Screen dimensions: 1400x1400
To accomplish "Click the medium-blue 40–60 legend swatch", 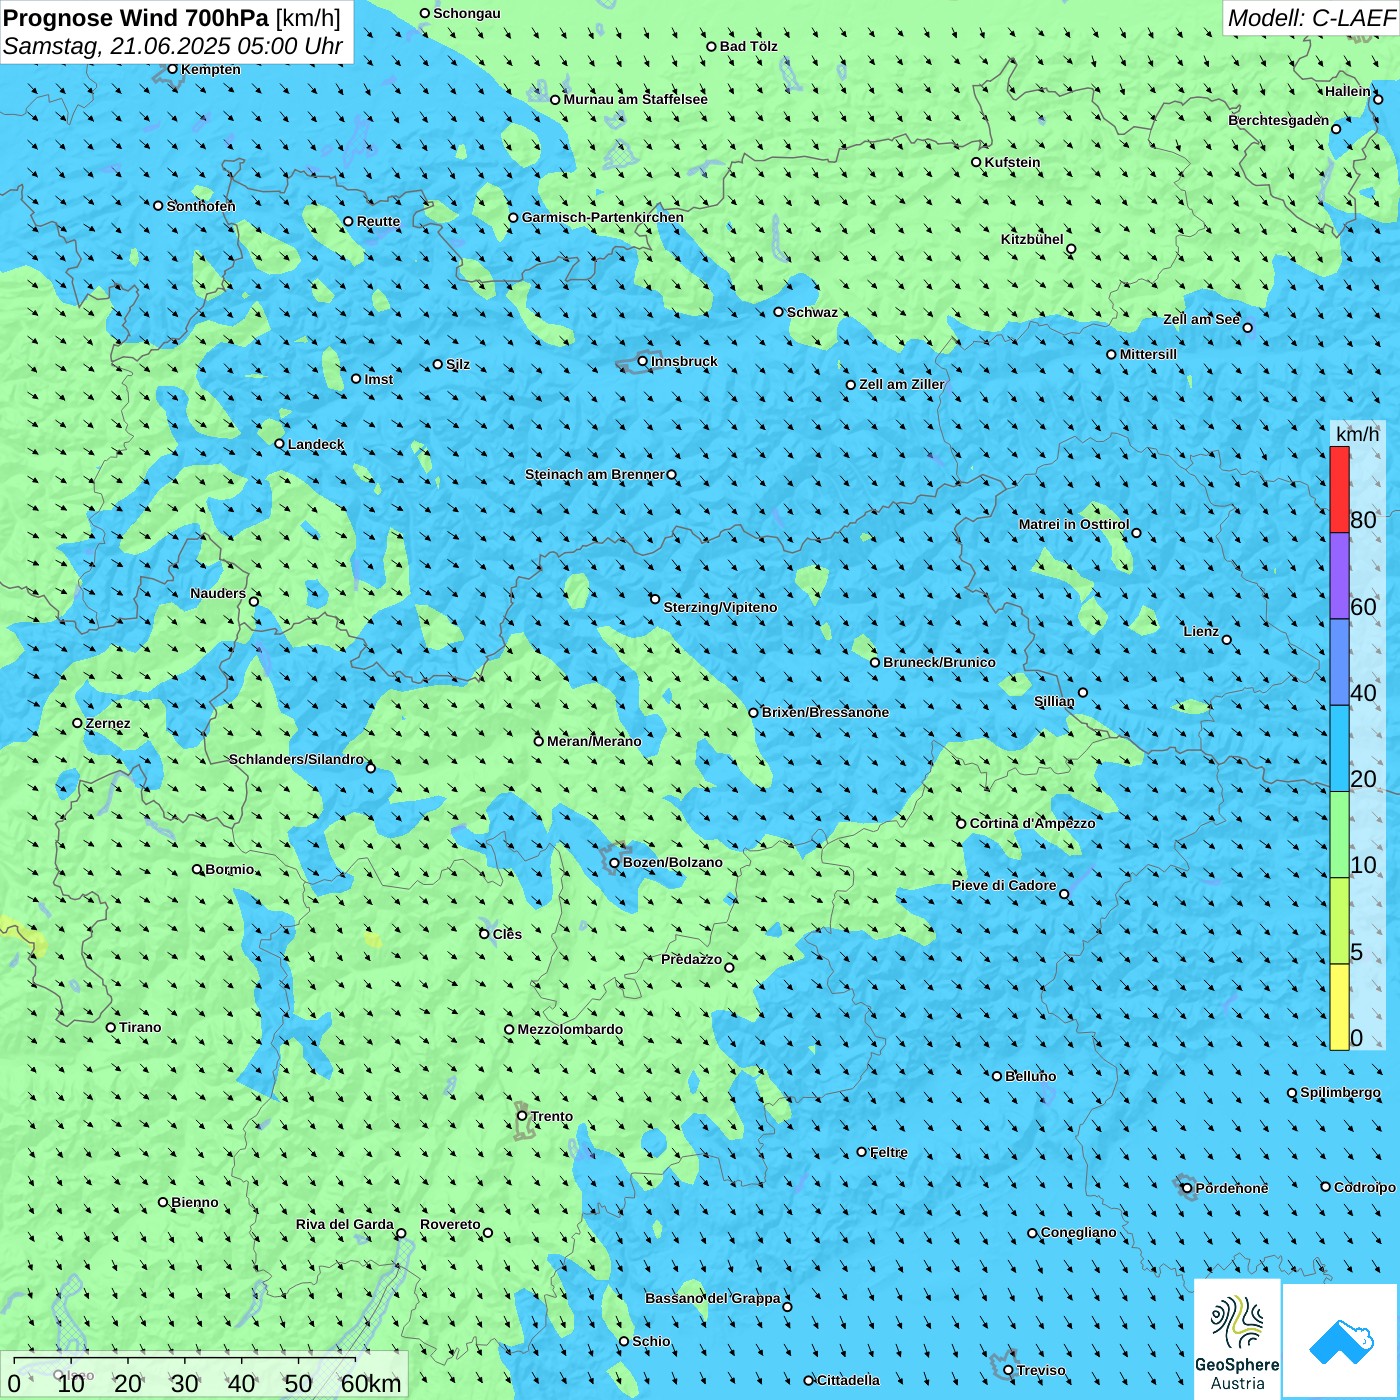I will tap(1339, 662).
